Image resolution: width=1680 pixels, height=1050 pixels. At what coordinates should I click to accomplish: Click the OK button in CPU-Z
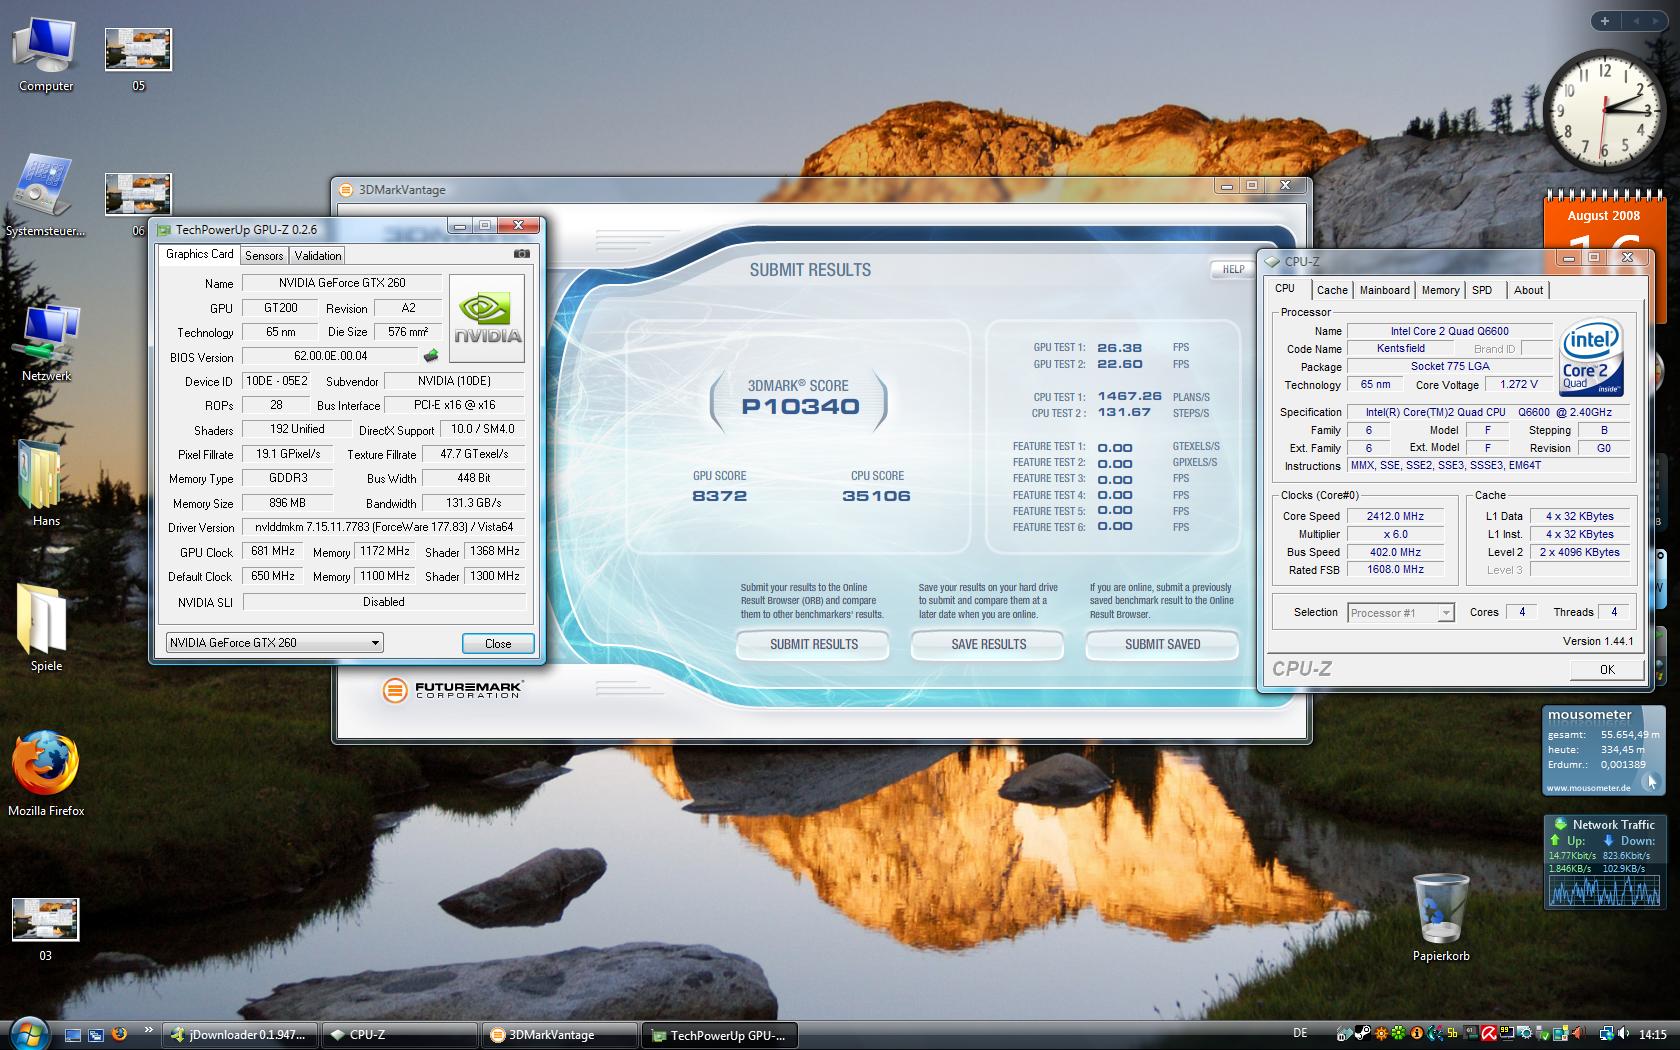(1607, 670)
